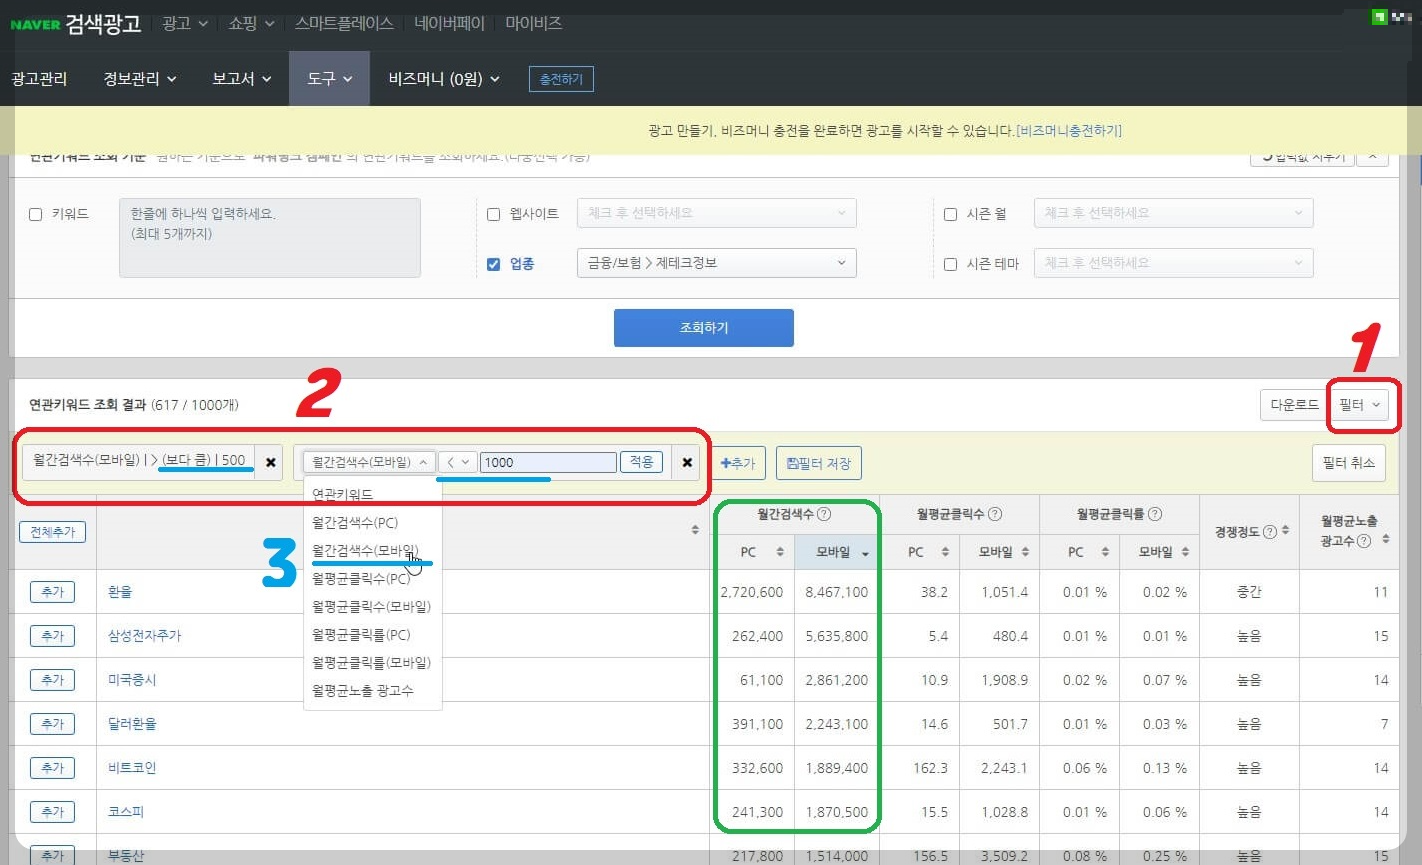Image resolution: width=1422 pixels, height=865 pixels.
Task: Open the 정보관리 menu
Action: tap(140, 79)
